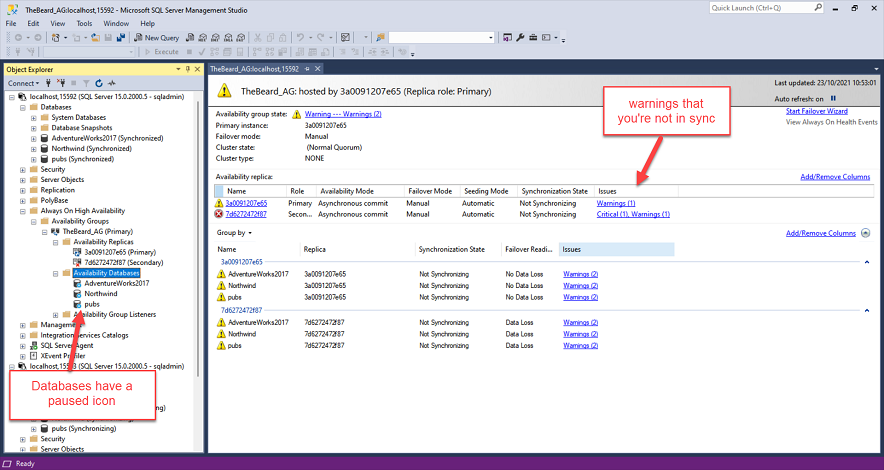Click the Issues column header in database grid
The height and width of the screenshot is (470, 884).
pos(617,250)
